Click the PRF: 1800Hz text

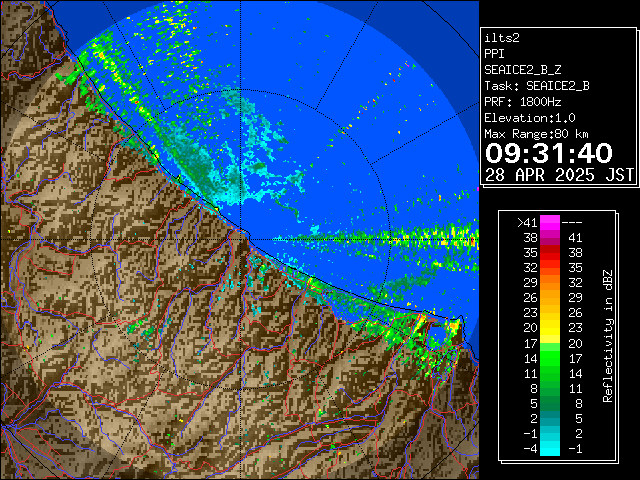[x=522, y=102]
